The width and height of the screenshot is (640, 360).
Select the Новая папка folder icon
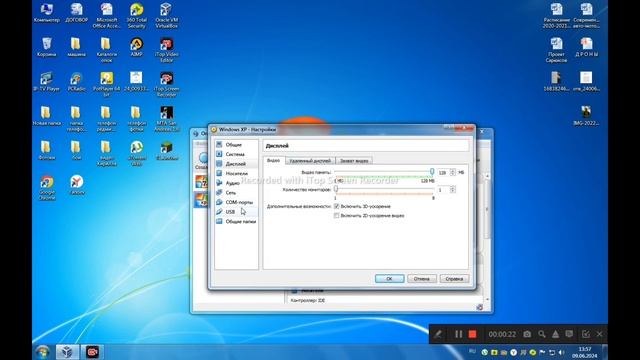(47, 116)
